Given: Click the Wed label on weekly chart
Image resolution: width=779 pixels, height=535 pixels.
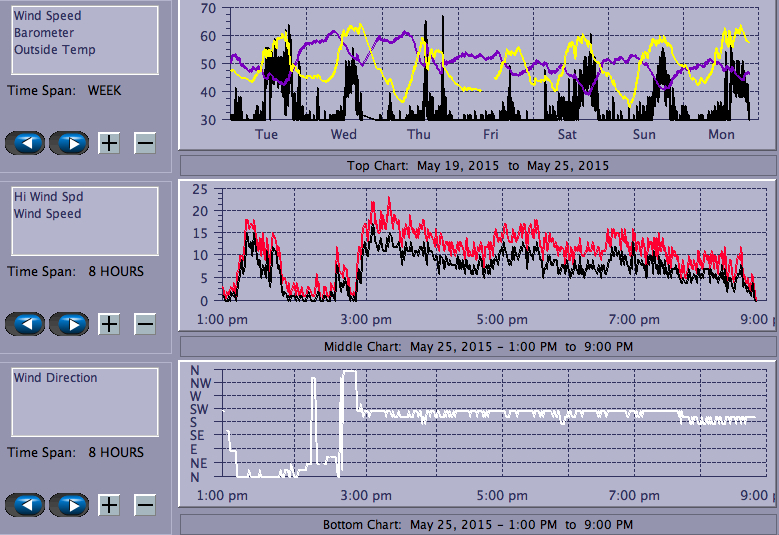Looking at the screenshot, I should [x=343, y=135].
